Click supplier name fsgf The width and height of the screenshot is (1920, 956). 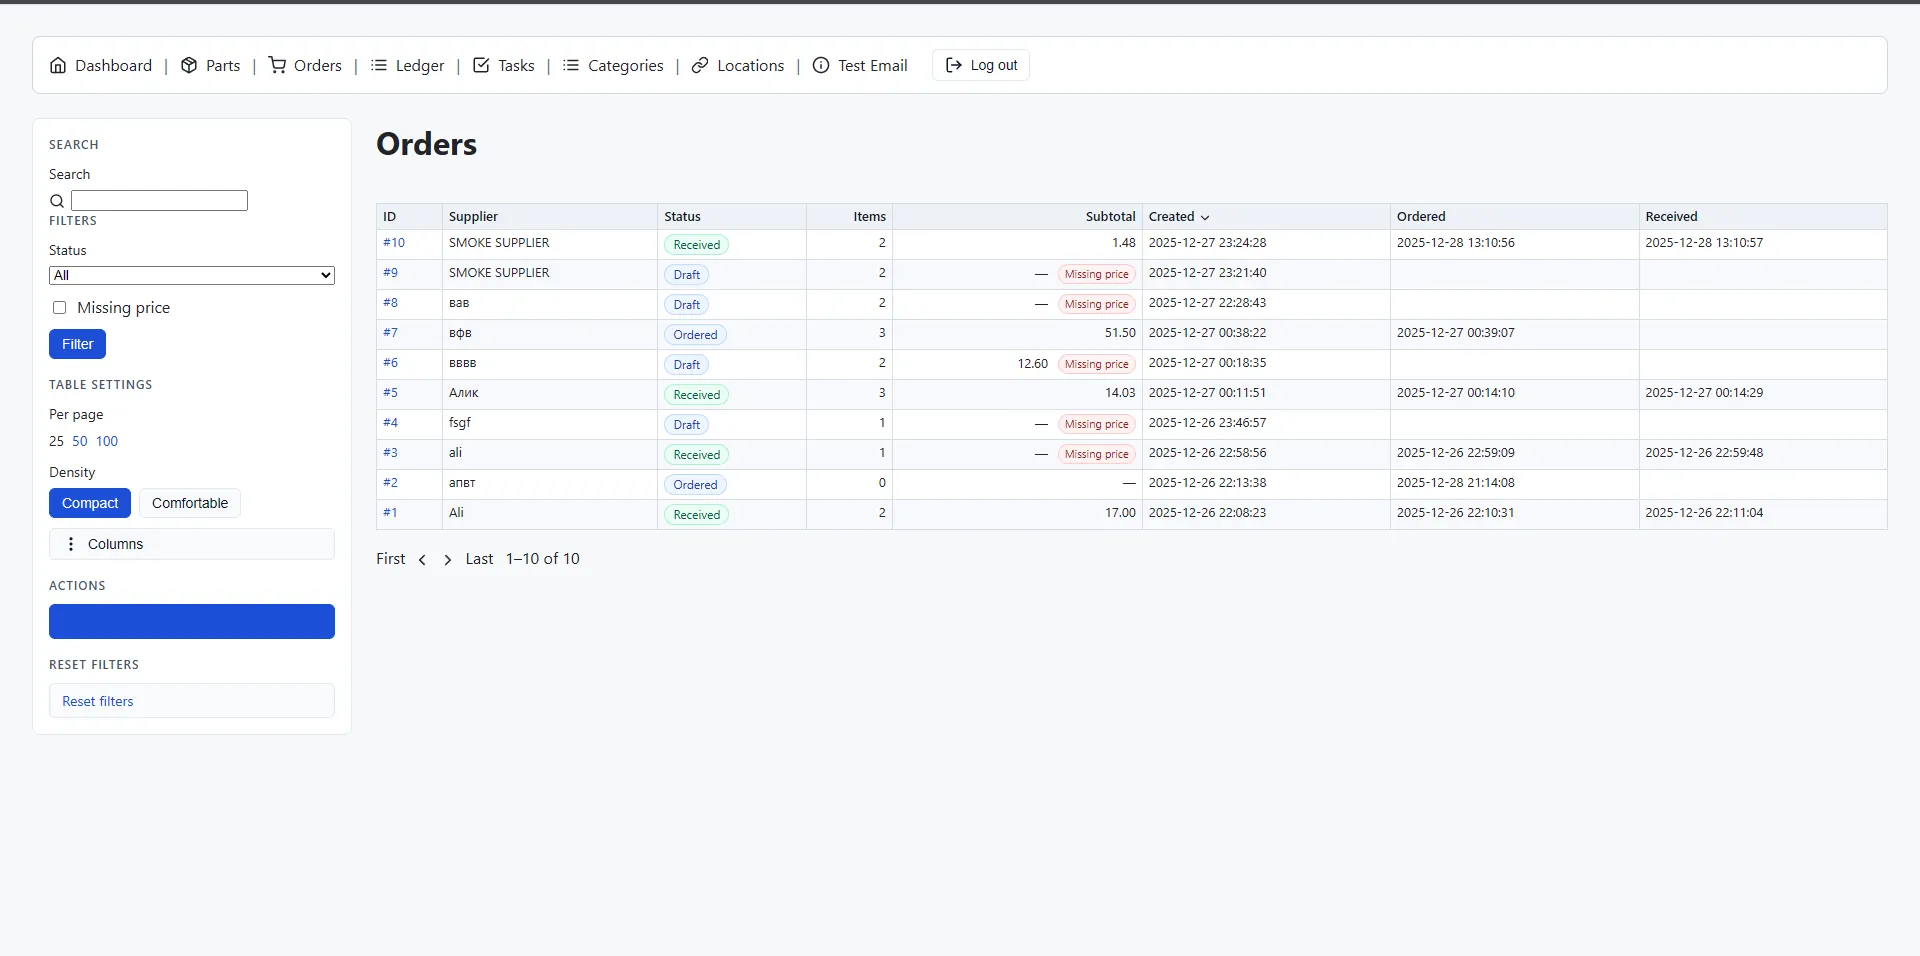click(460, 423)
